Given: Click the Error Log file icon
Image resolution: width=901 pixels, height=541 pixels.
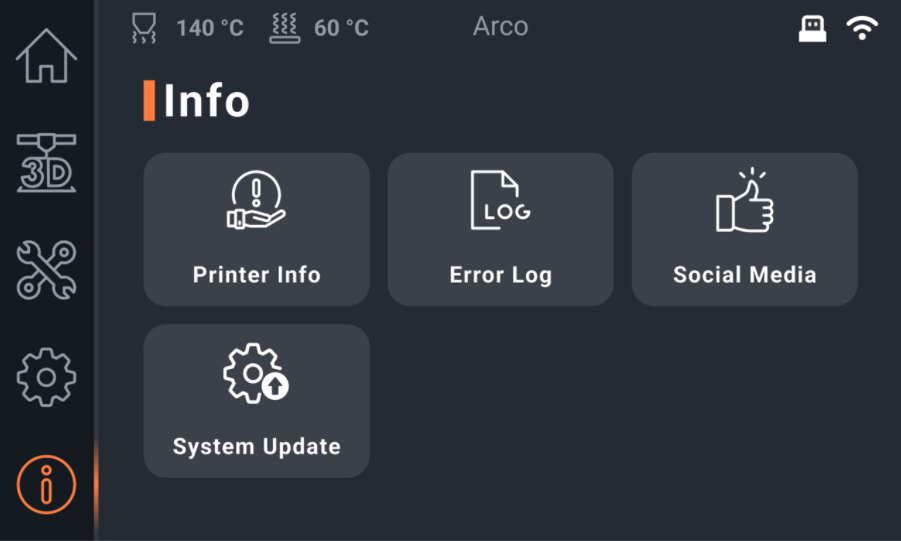Looking at the screenshot, I should (x=500, y=201).
